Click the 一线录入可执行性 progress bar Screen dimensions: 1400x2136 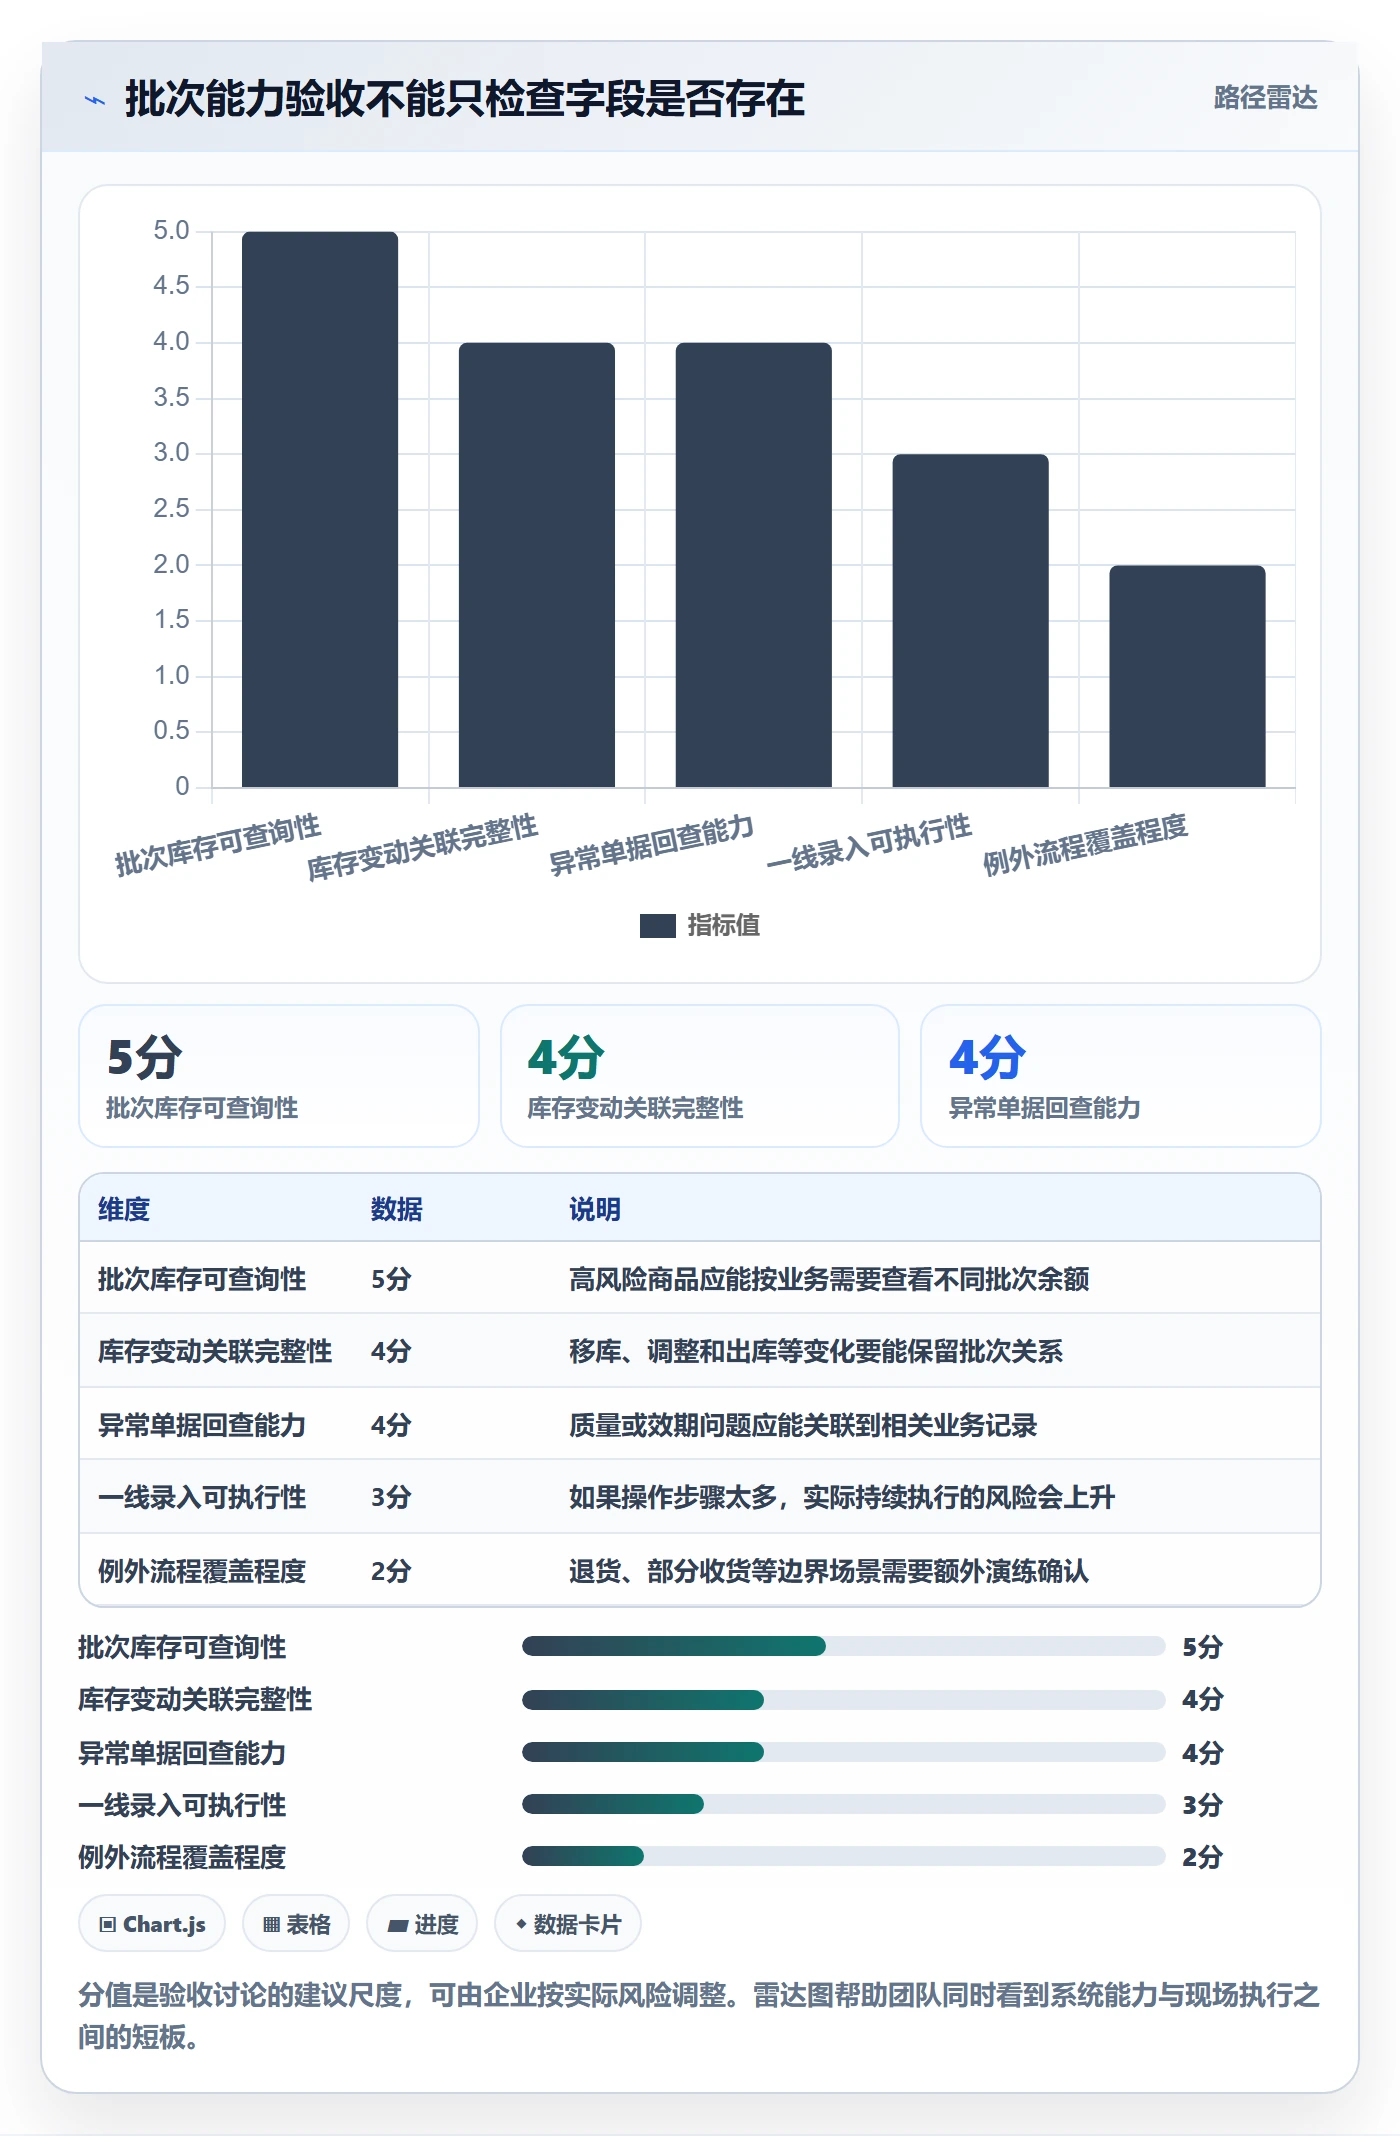point(844,1804)
